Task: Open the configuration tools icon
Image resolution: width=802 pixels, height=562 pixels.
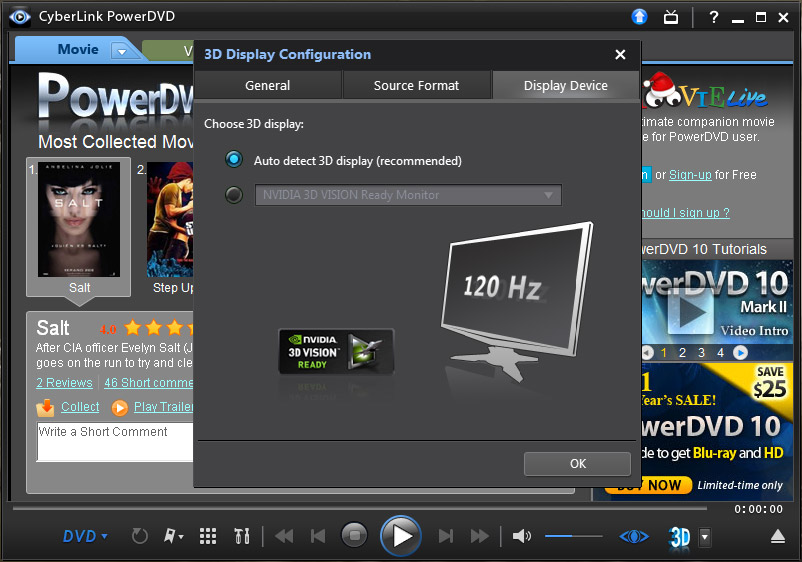Action: tap(241, 536)
